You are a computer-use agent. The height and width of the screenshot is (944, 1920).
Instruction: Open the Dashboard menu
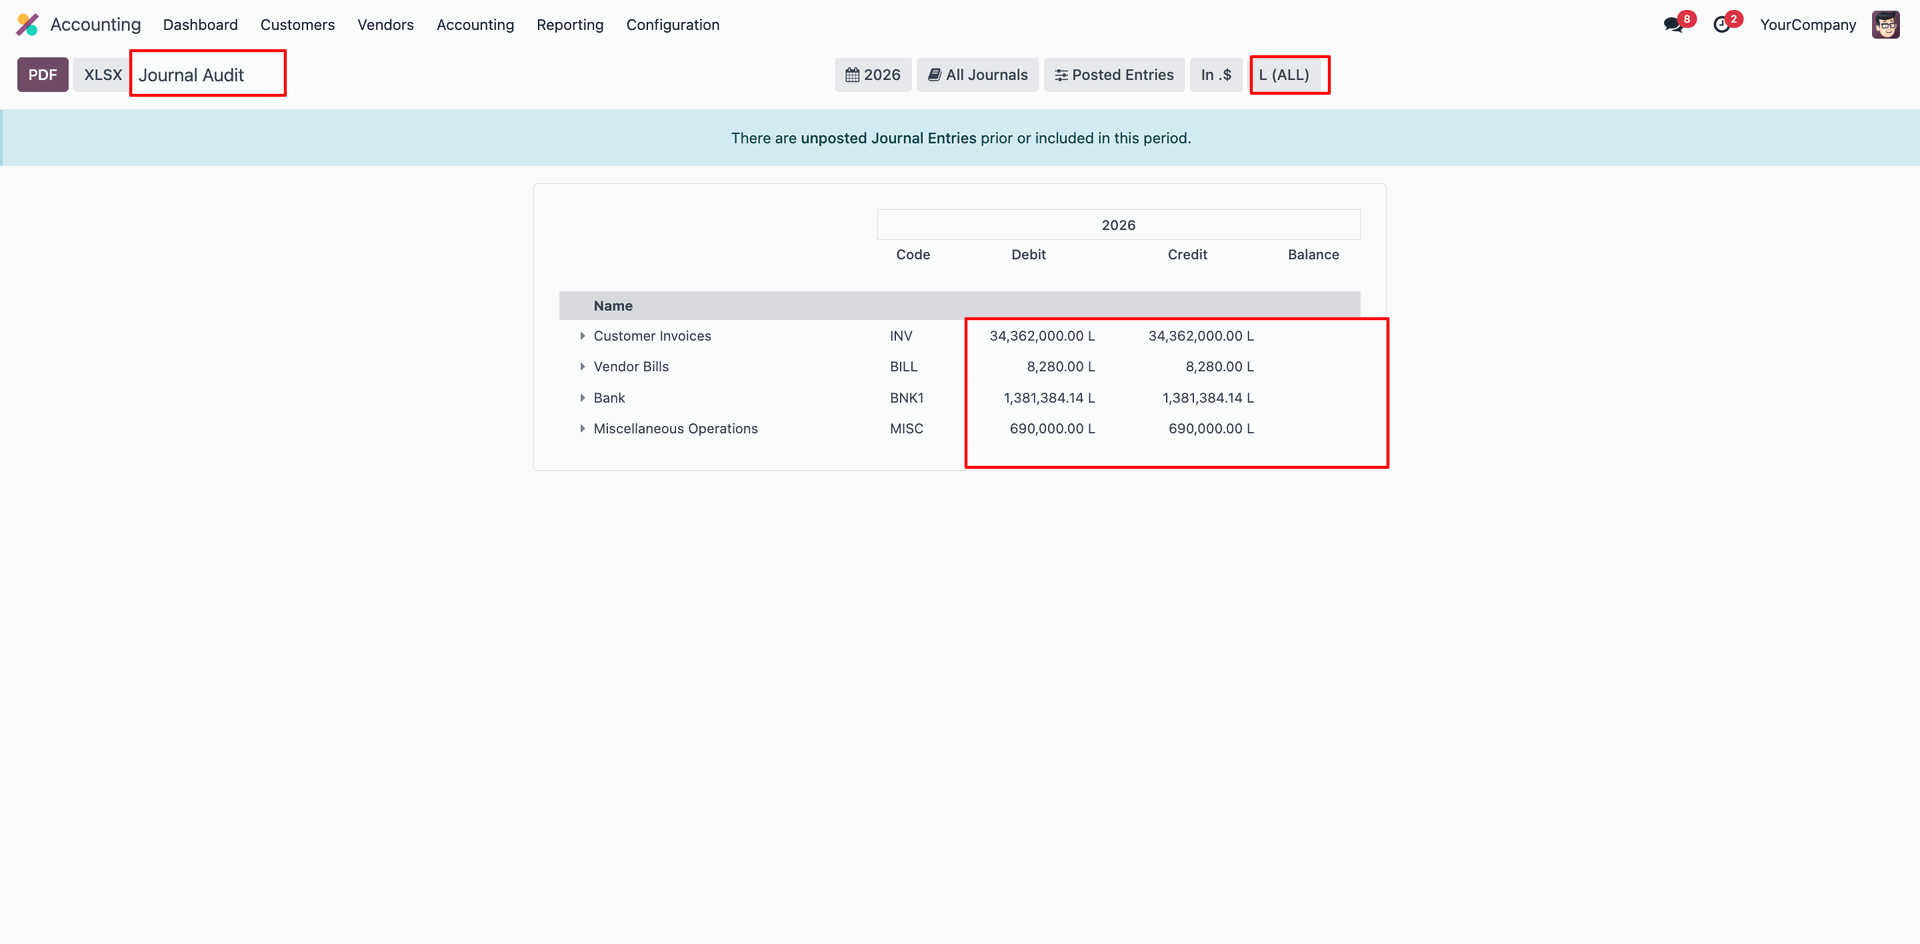(x=200, y=25)
